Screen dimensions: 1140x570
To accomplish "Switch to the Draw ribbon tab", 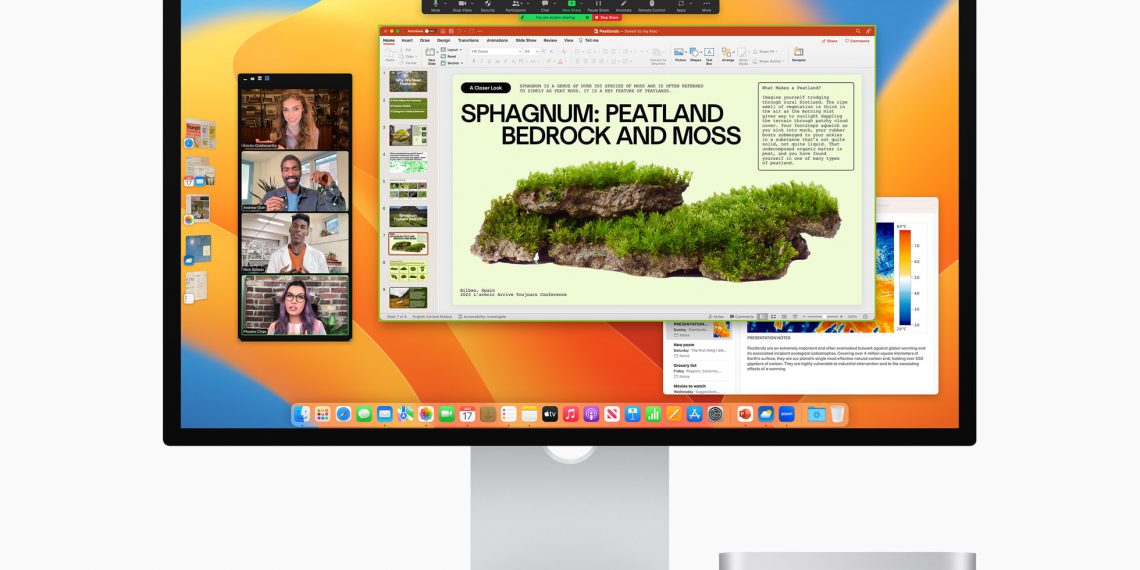I will coord(425,41).
